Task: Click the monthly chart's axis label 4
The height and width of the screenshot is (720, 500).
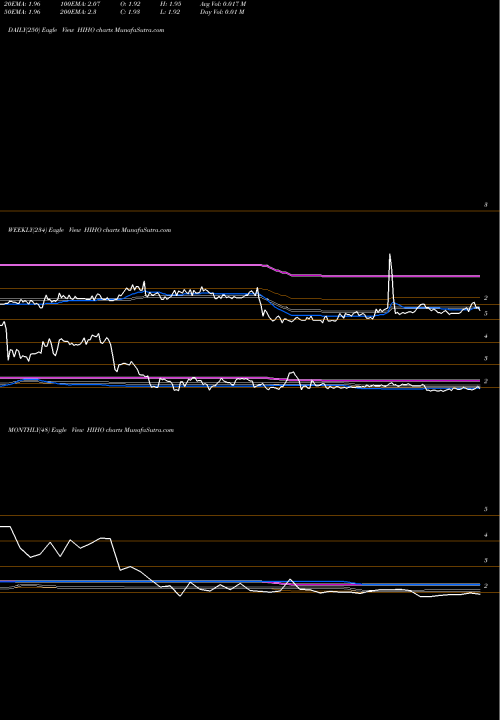Action: coord(486,535)
